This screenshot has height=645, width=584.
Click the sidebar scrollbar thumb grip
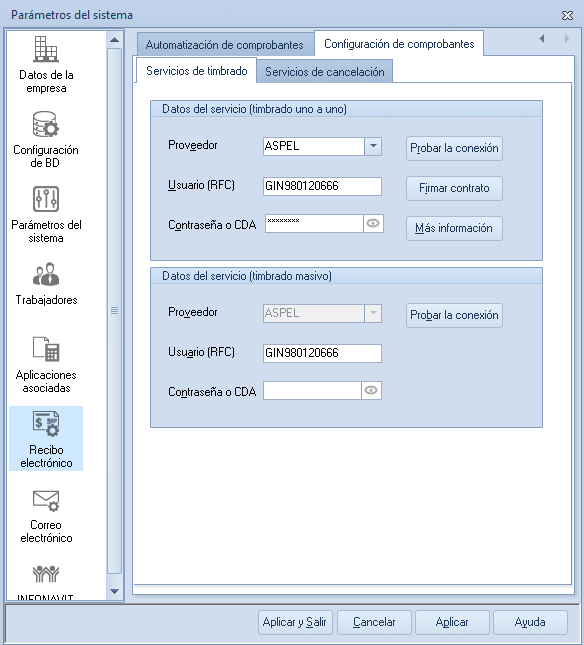point(114,311)
